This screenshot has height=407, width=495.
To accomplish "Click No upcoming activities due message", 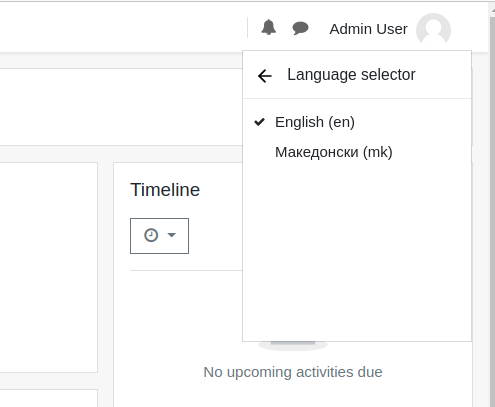I will pos(293,372).
